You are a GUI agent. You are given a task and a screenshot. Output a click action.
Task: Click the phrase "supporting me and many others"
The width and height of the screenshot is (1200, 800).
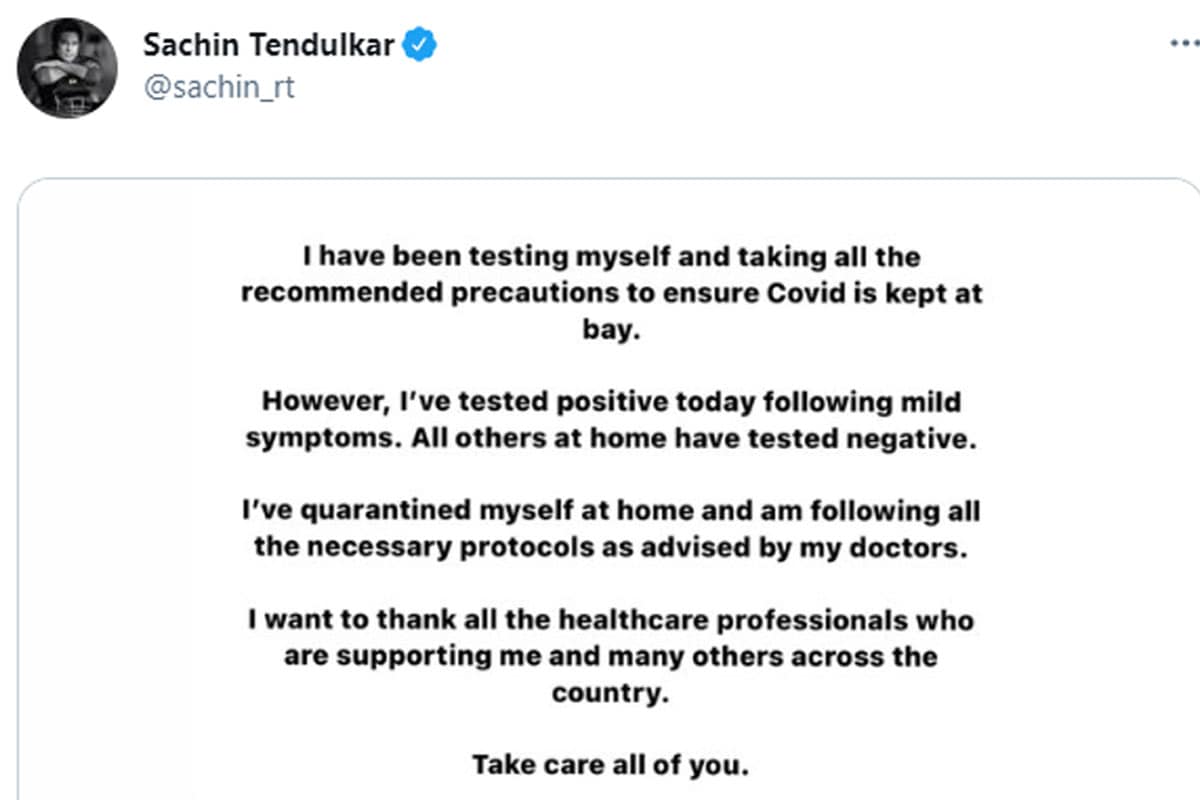tap(557, 656)
